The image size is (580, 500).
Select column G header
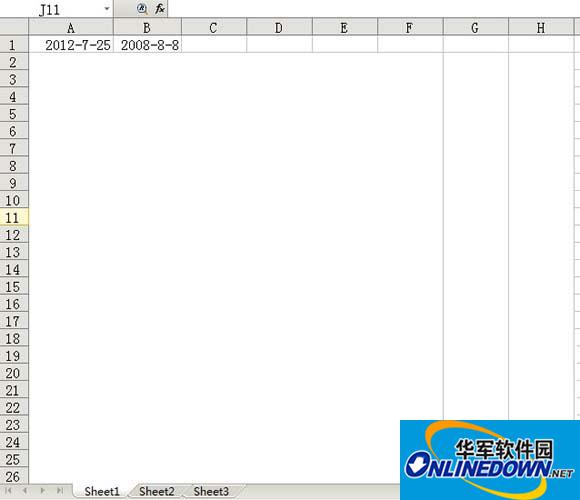pos(476,28)
